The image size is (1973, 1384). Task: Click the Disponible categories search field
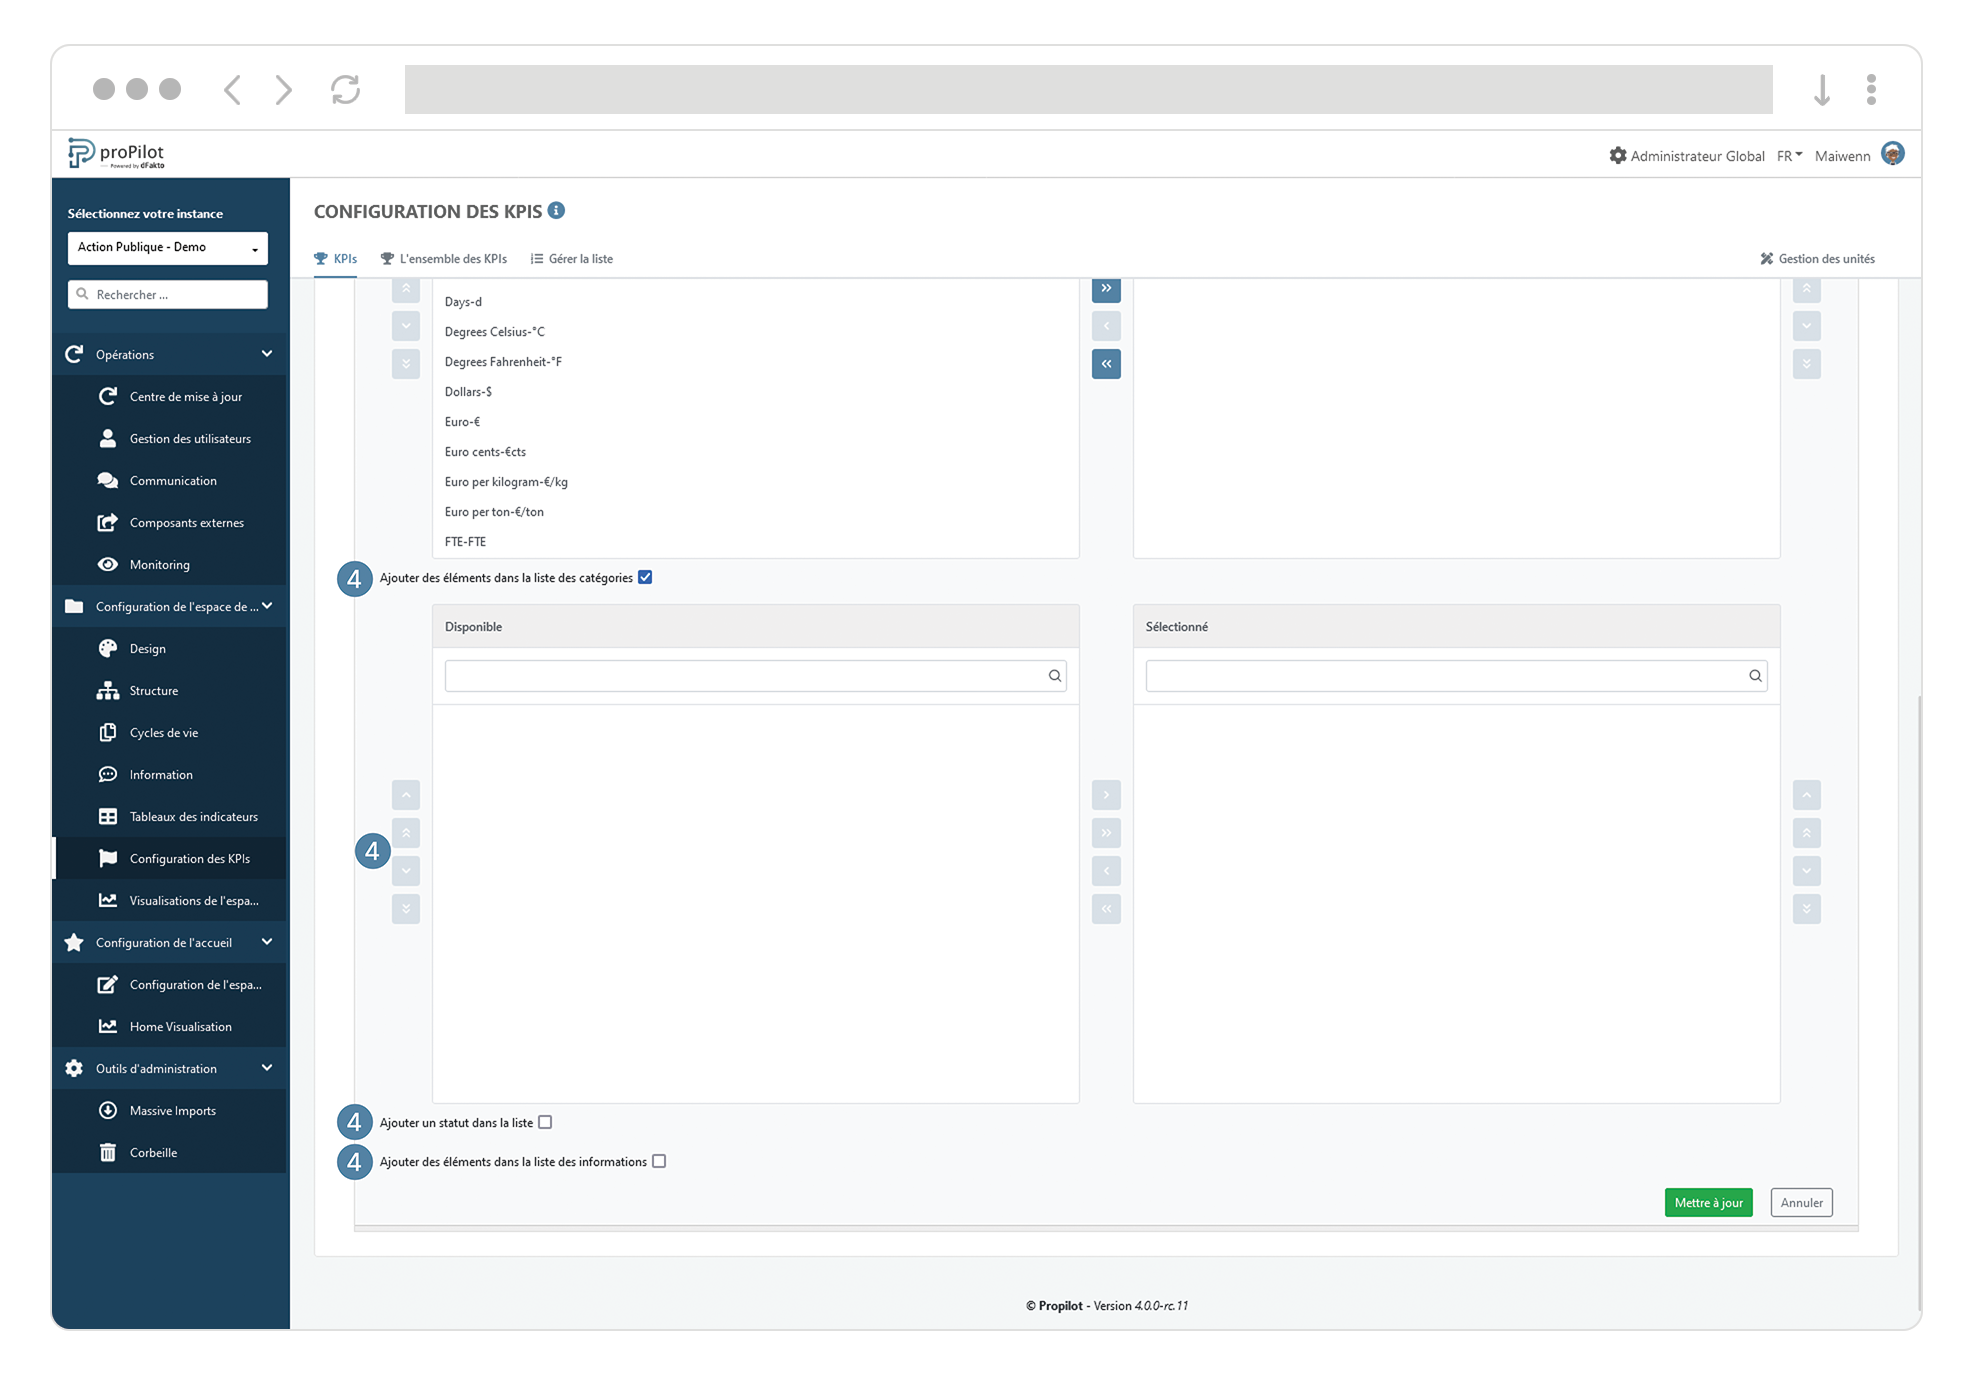(x=745, y=676)
